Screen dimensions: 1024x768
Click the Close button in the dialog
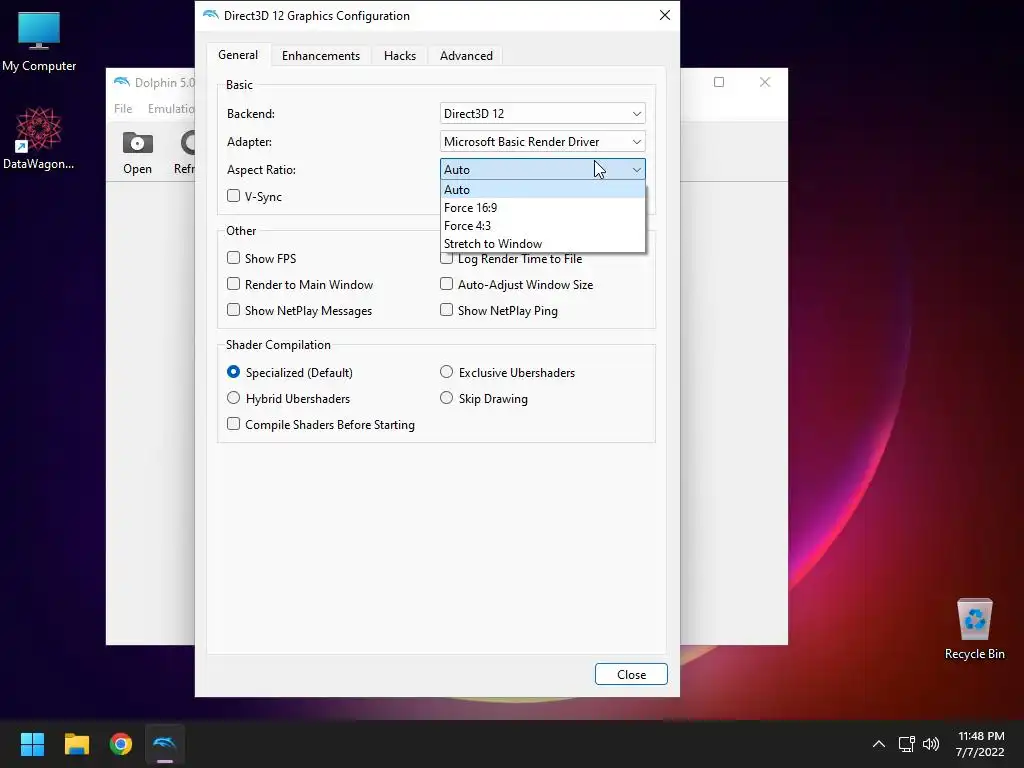[x=631, y=674]
